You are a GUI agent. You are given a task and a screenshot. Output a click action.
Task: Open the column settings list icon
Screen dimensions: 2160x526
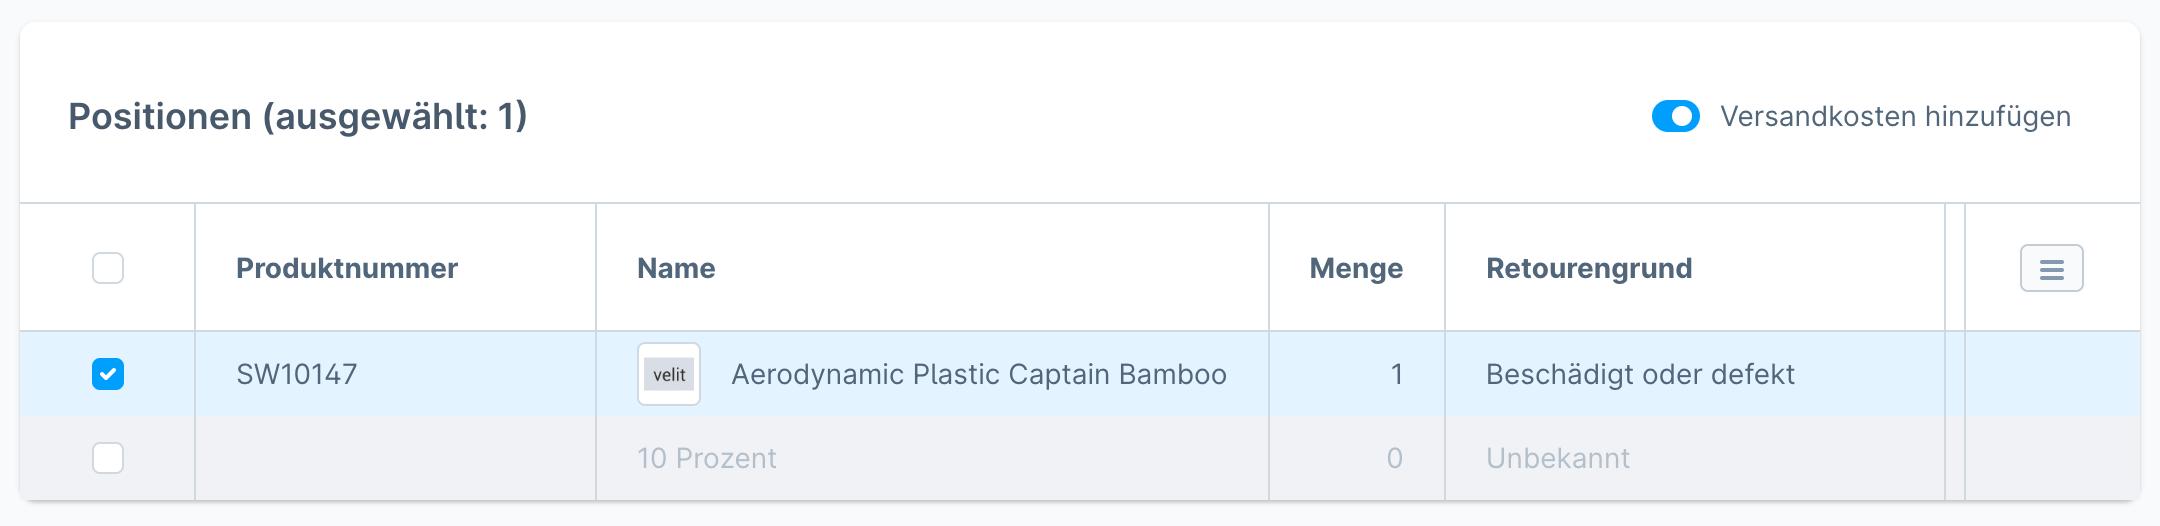click(x=2051, y=268)
